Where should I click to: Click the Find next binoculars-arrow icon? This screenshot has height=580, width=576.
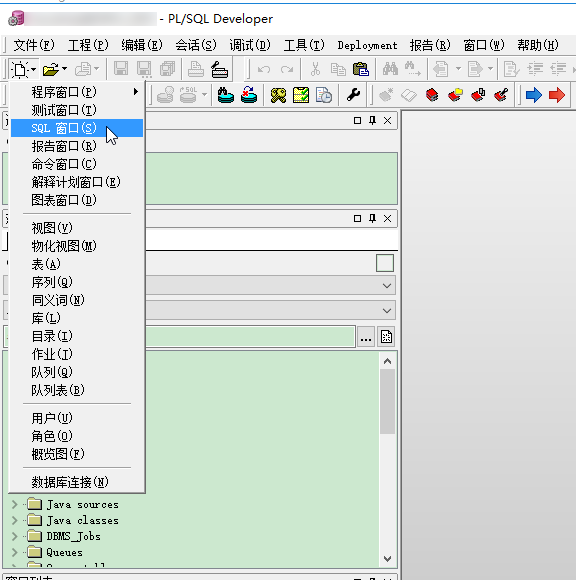(x=412, y=69)
